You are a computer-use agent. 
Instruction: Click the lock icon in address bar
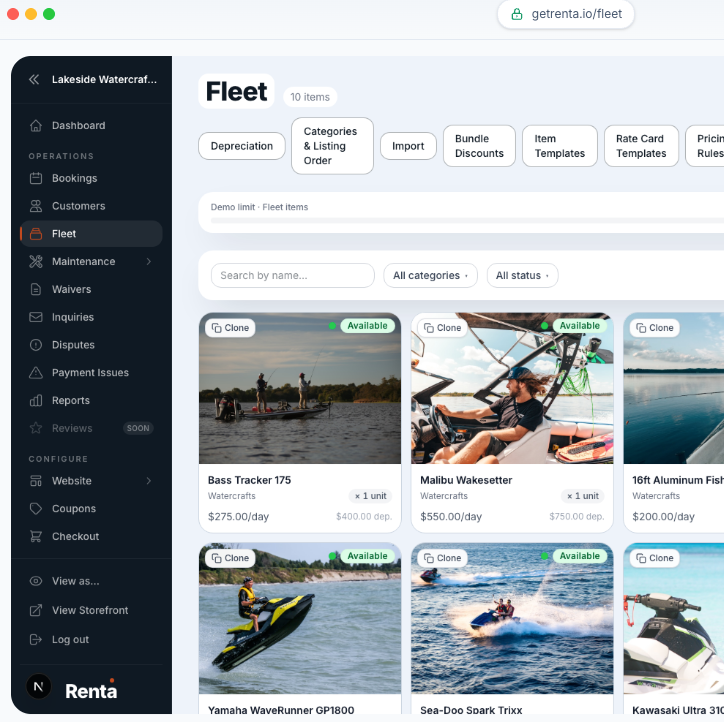click(x=517, y=14)
